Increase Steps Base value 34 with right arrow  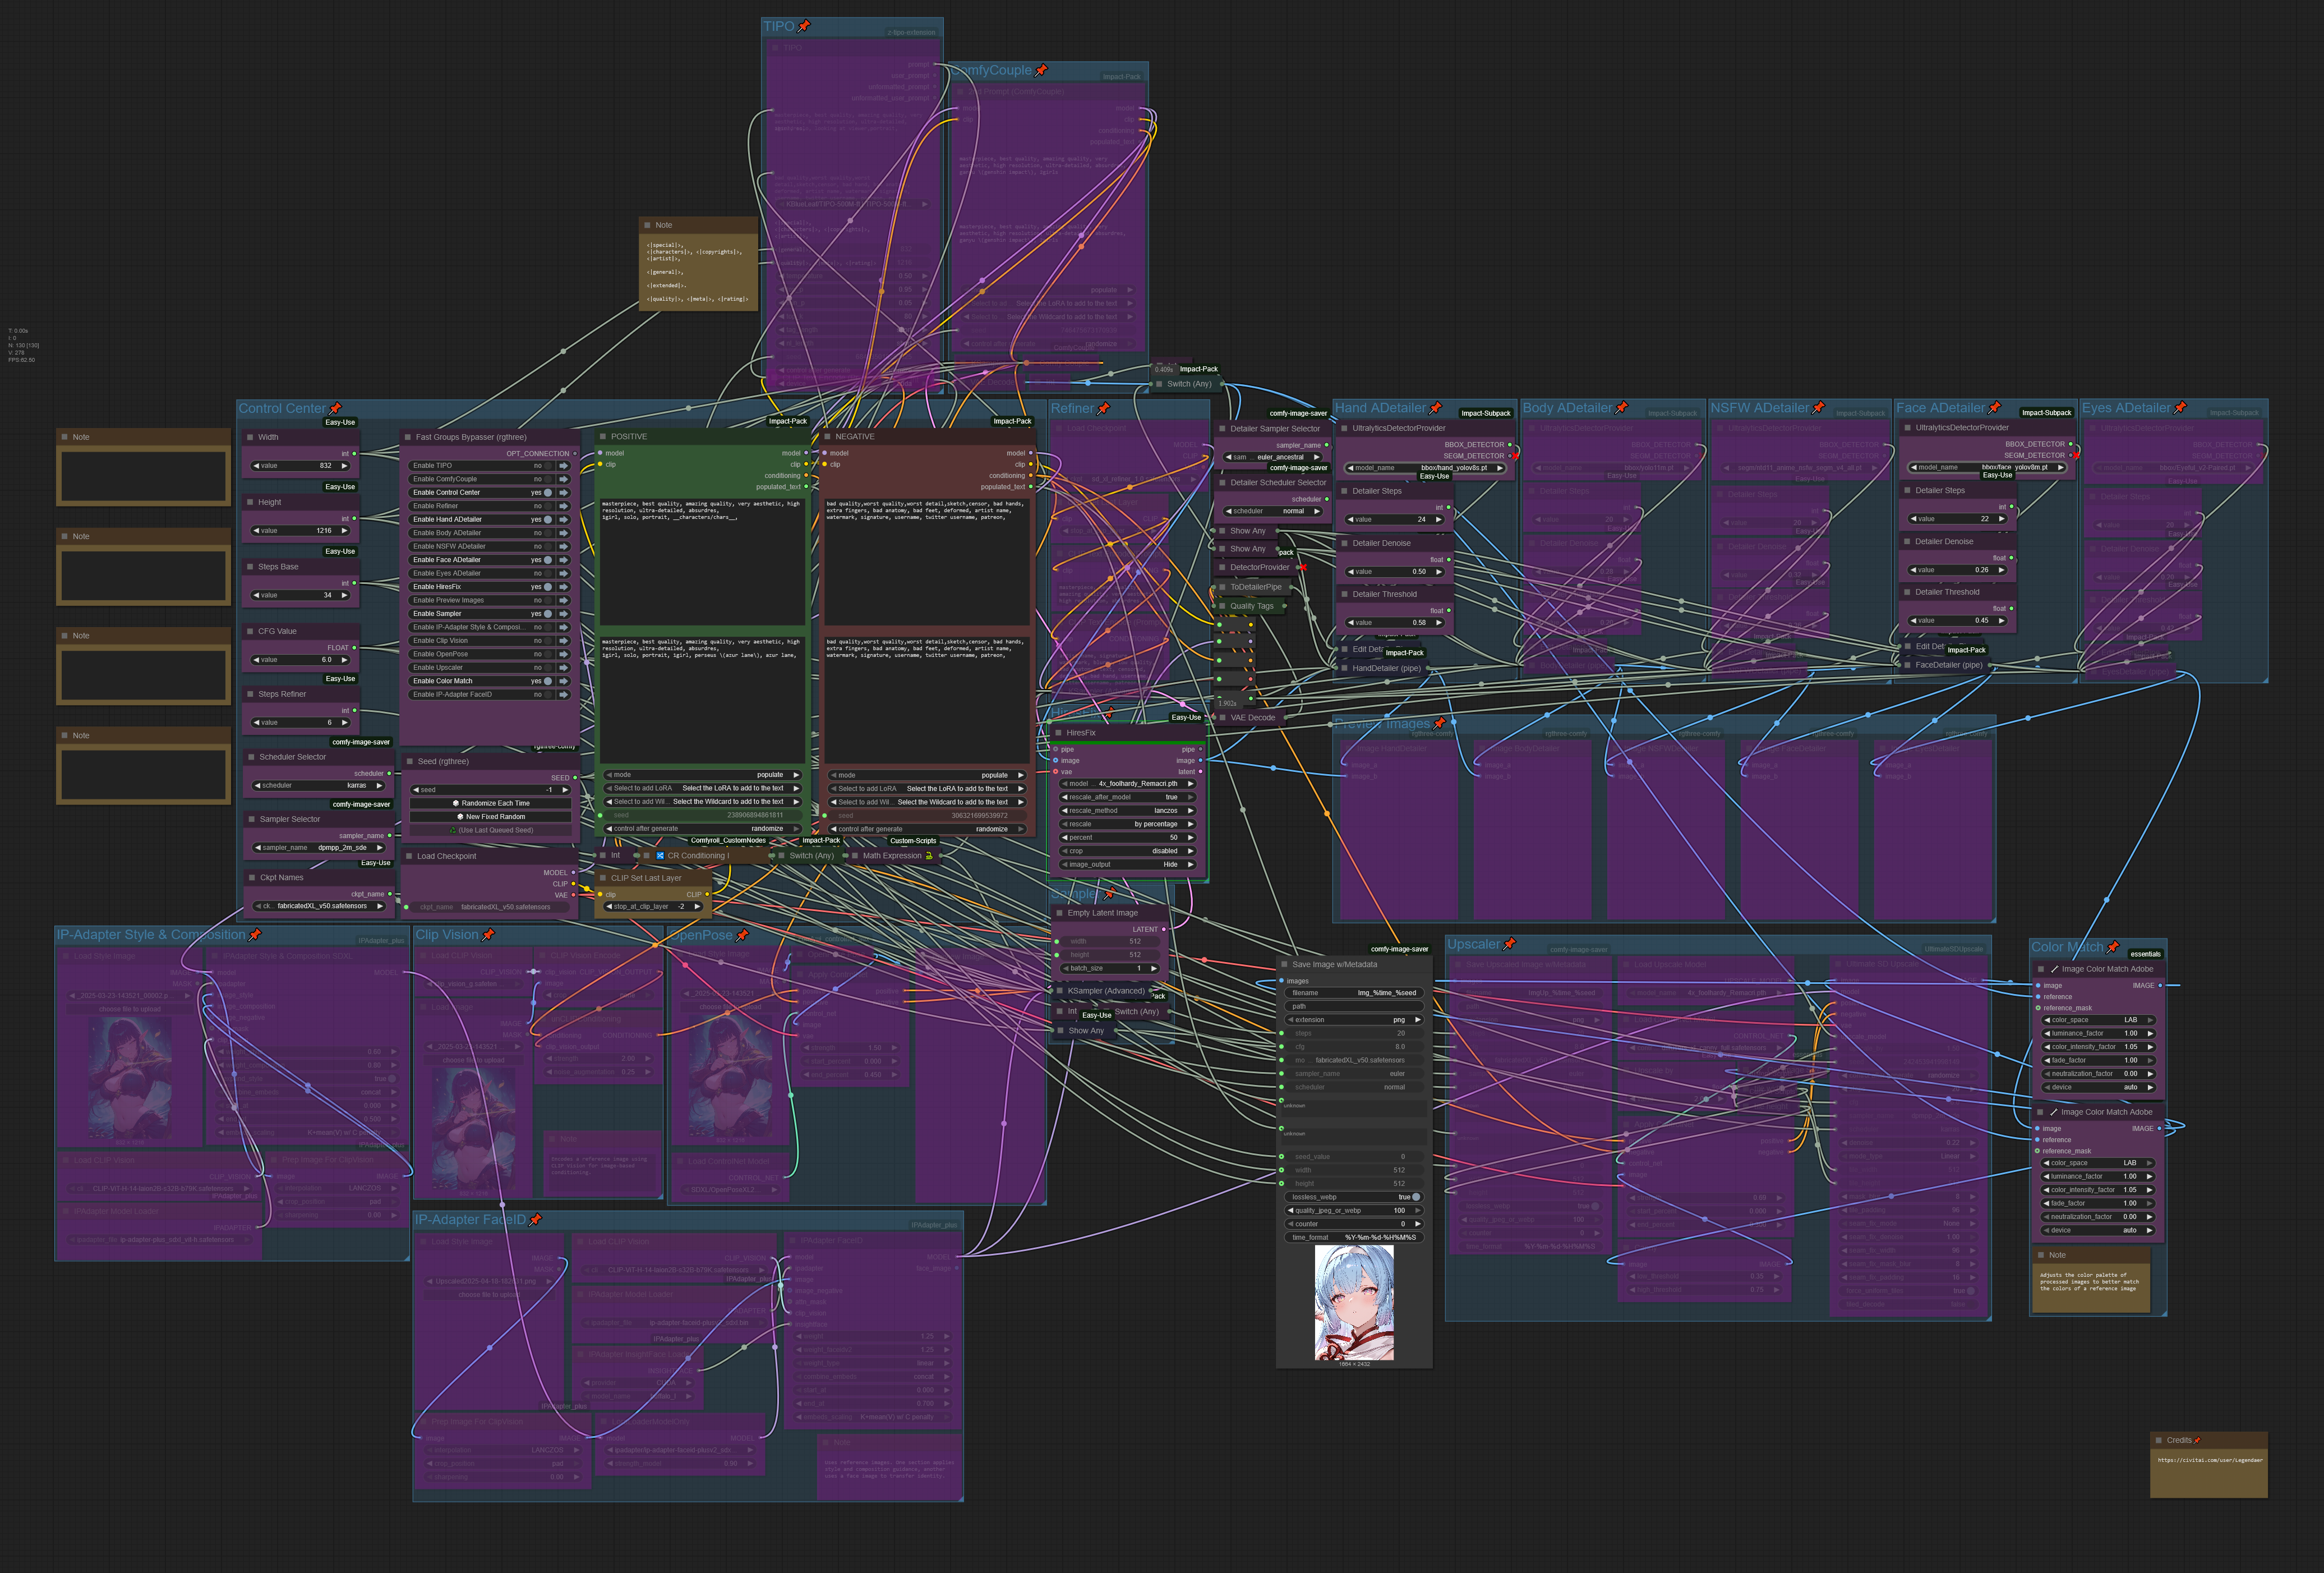[345, 595]
